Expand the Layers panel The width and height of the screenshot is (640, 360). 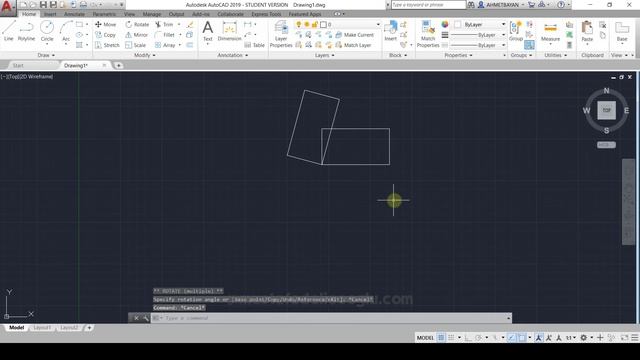(x=324, y=55)
